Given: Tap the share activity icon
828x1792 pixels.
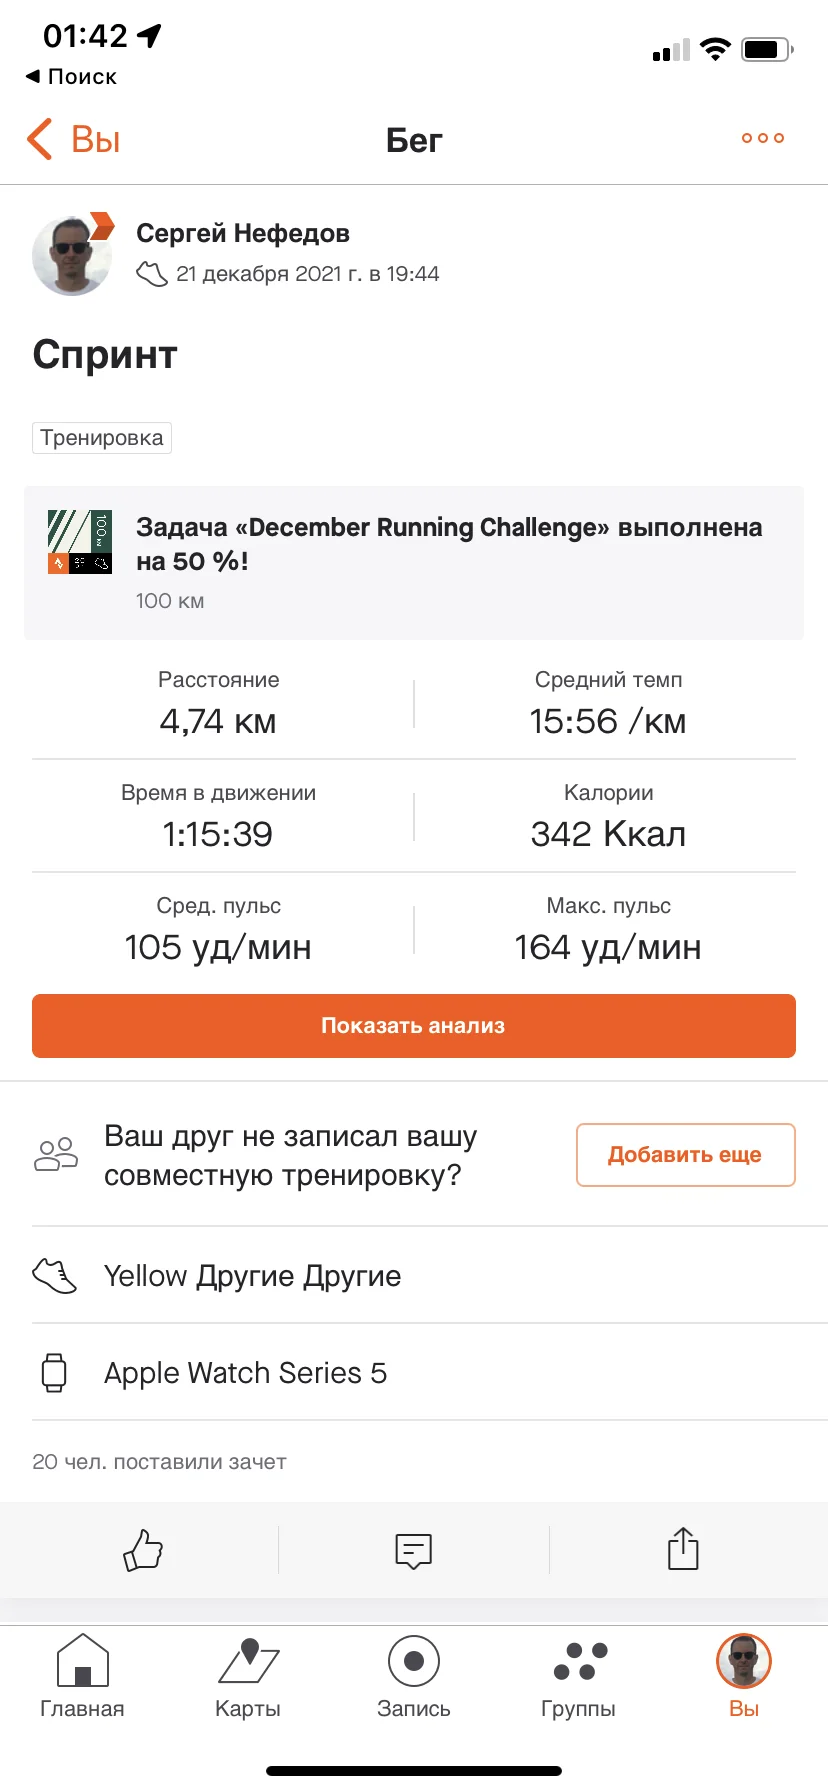Looking at the screenshot, I should tap(683, 1549).
